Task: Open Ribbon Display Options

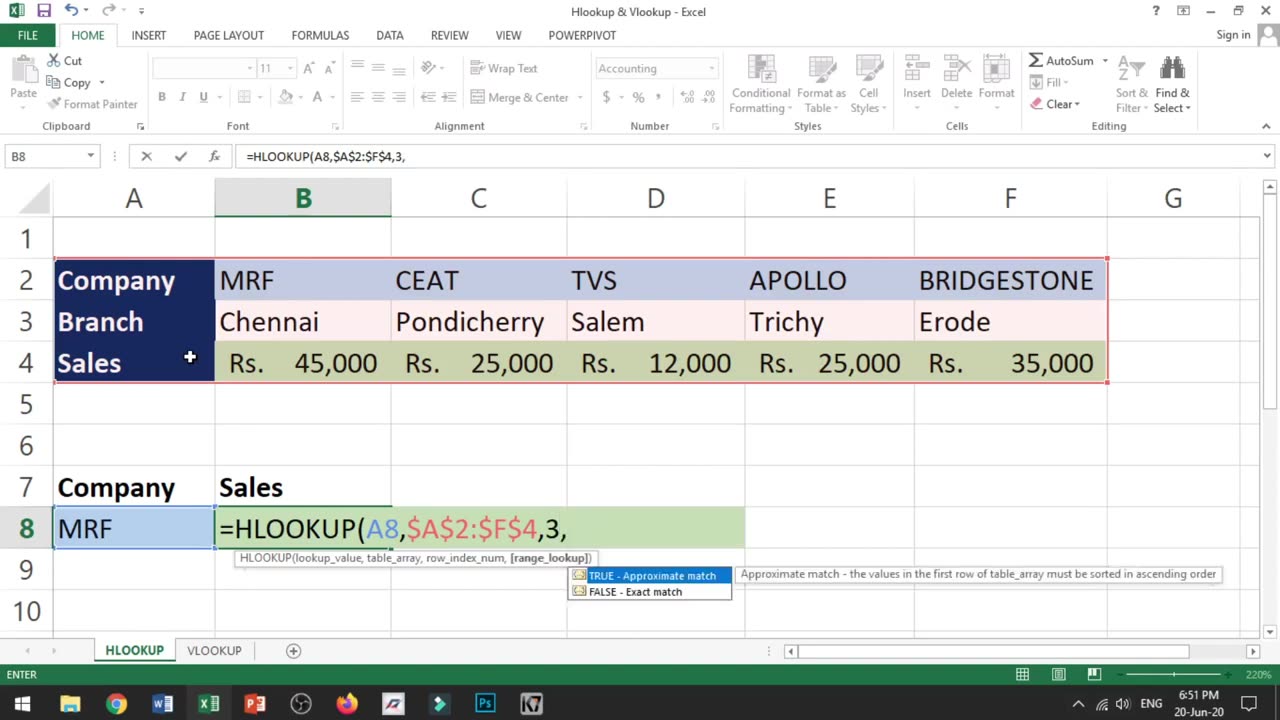Action: pyautogui.click(x=1184, y=11)
